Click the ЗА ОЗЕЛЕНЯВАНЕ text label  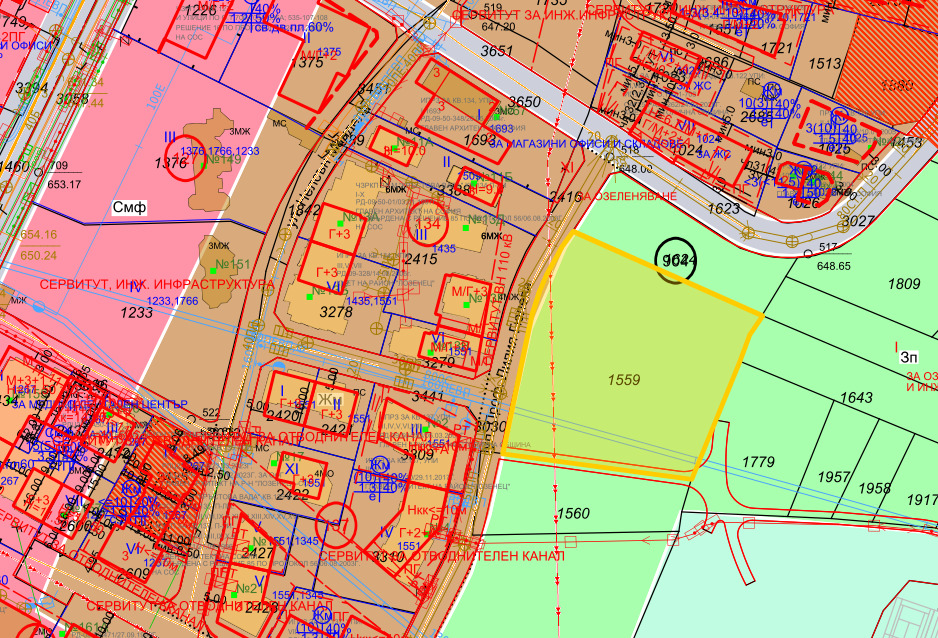click(628, 196)
